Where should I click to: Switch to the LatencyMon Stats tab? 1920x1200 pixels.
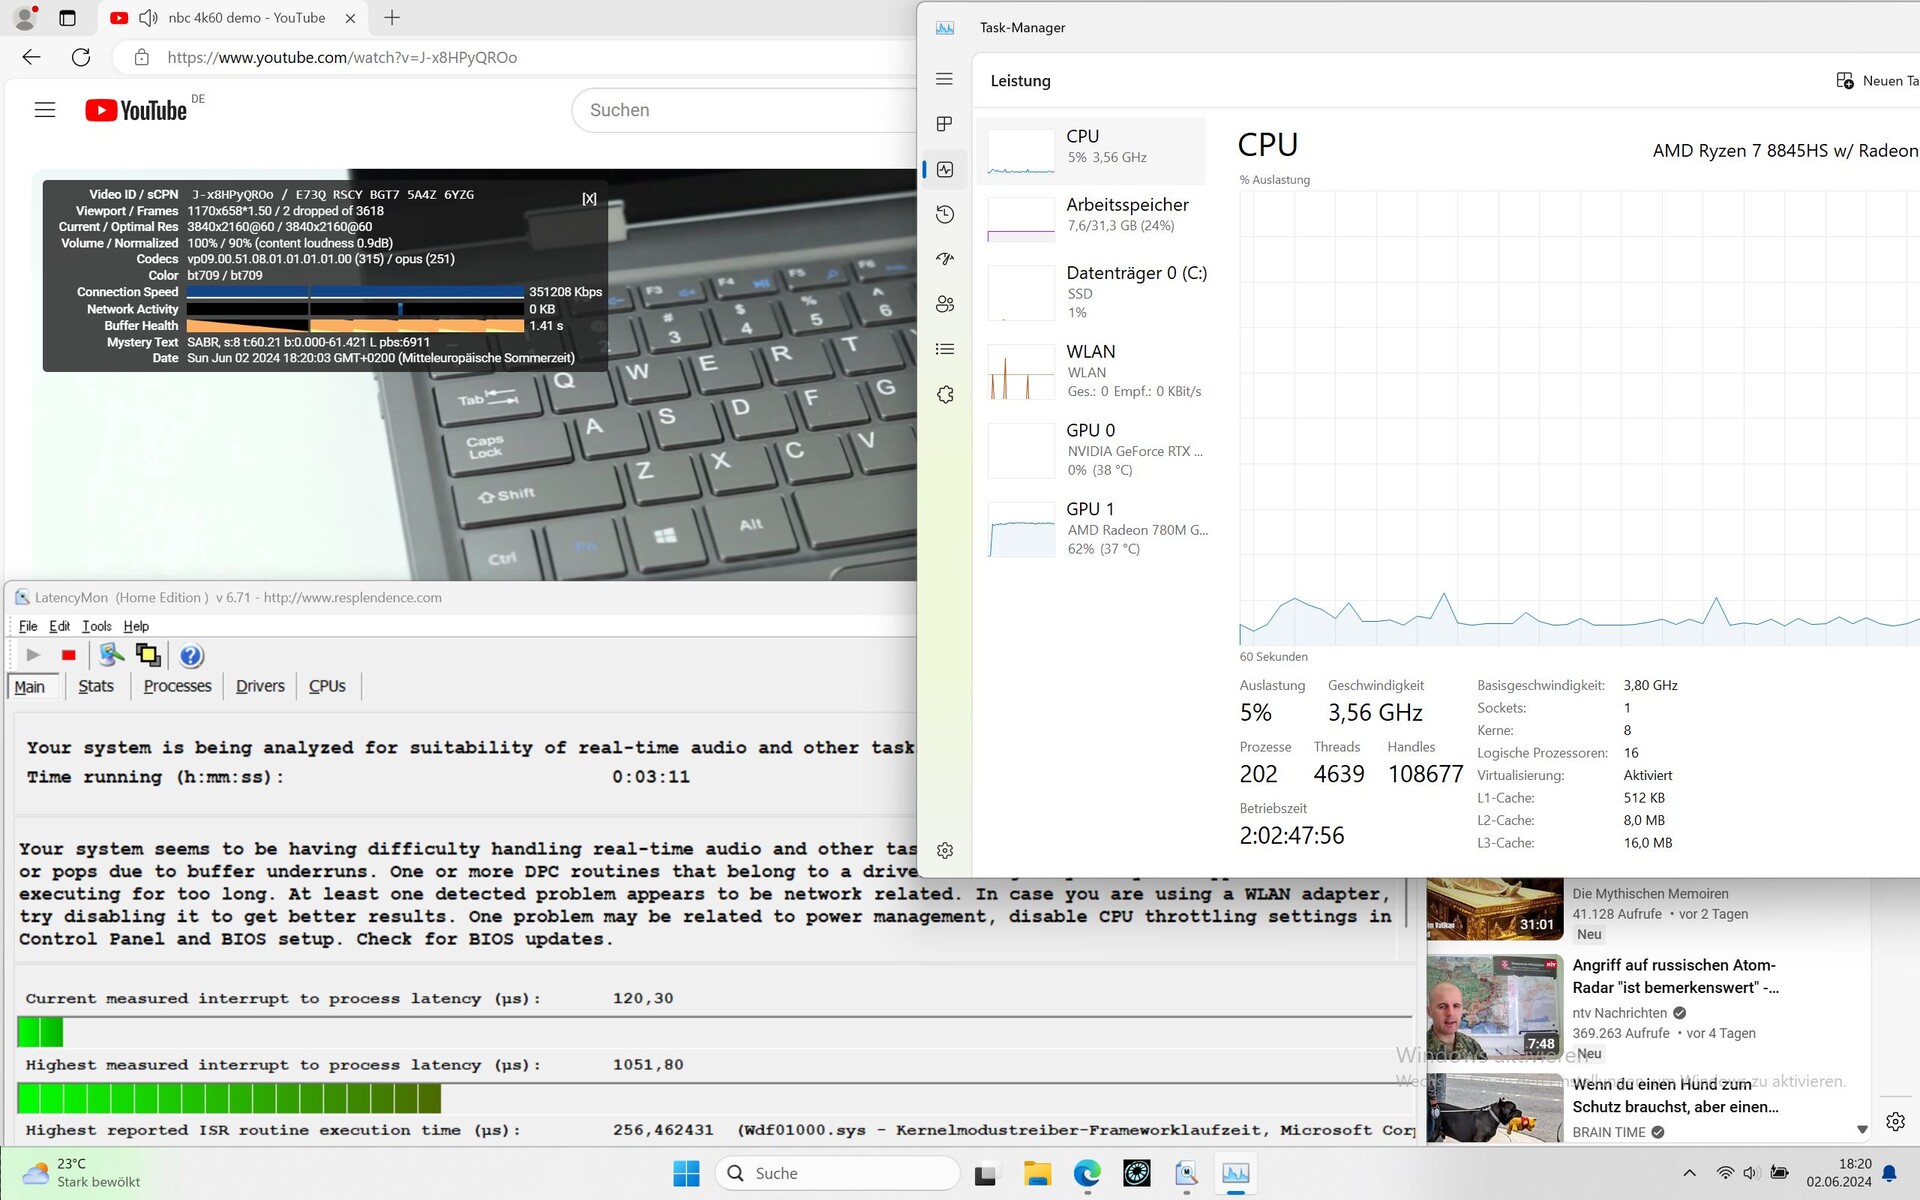coord(96,686)
